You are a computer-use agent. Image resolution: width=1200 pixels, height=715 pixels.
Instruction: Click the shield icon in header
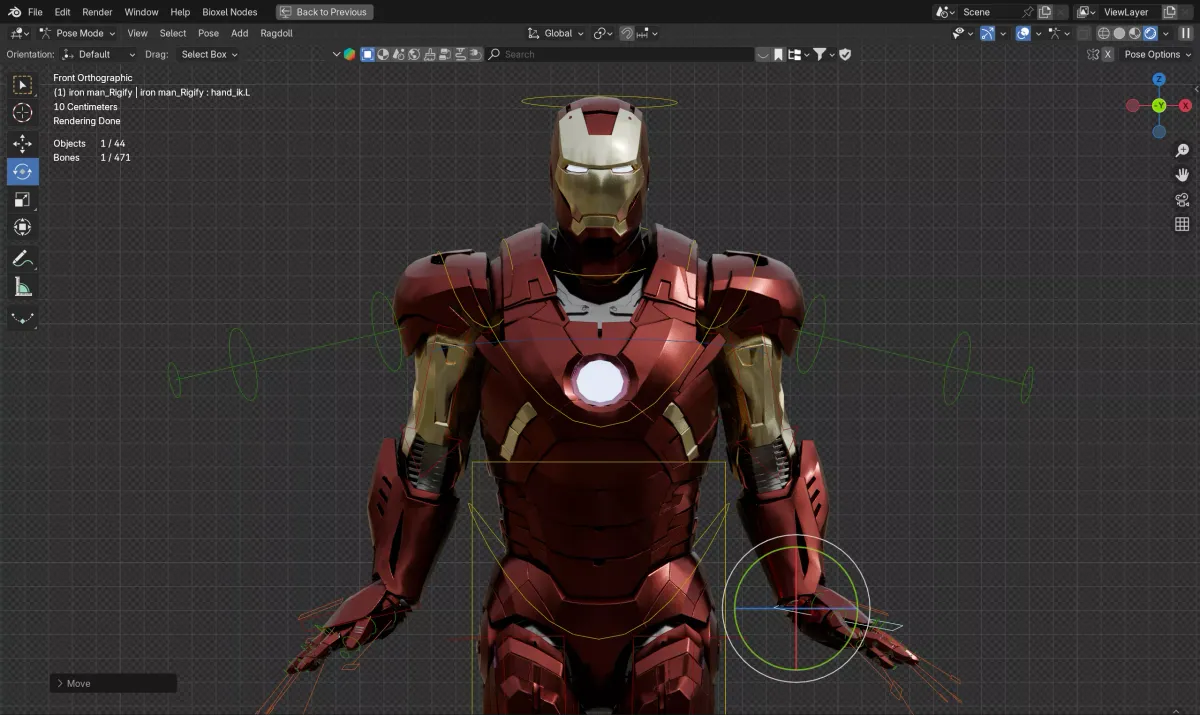click(845, 54)
